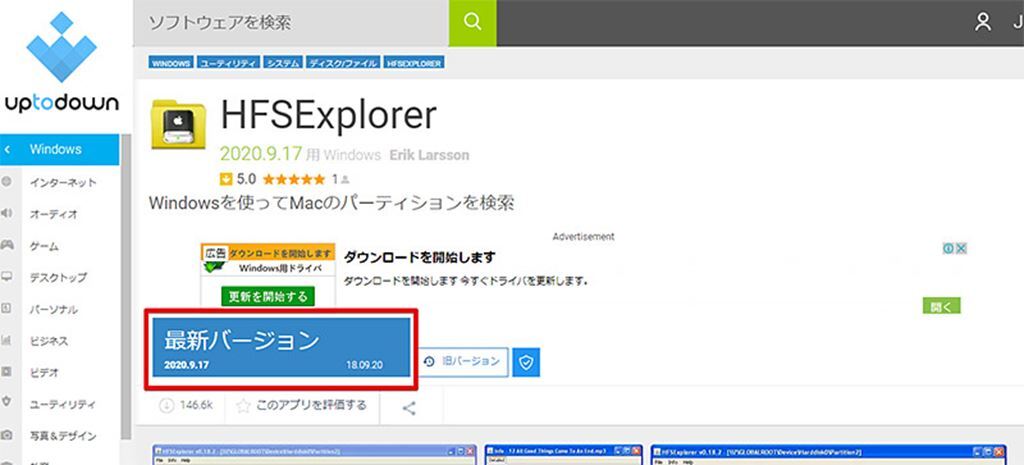Screen dimensions: 1024x465
Task: Click the Uptodown logo
Action: click(x=61, y=63)
